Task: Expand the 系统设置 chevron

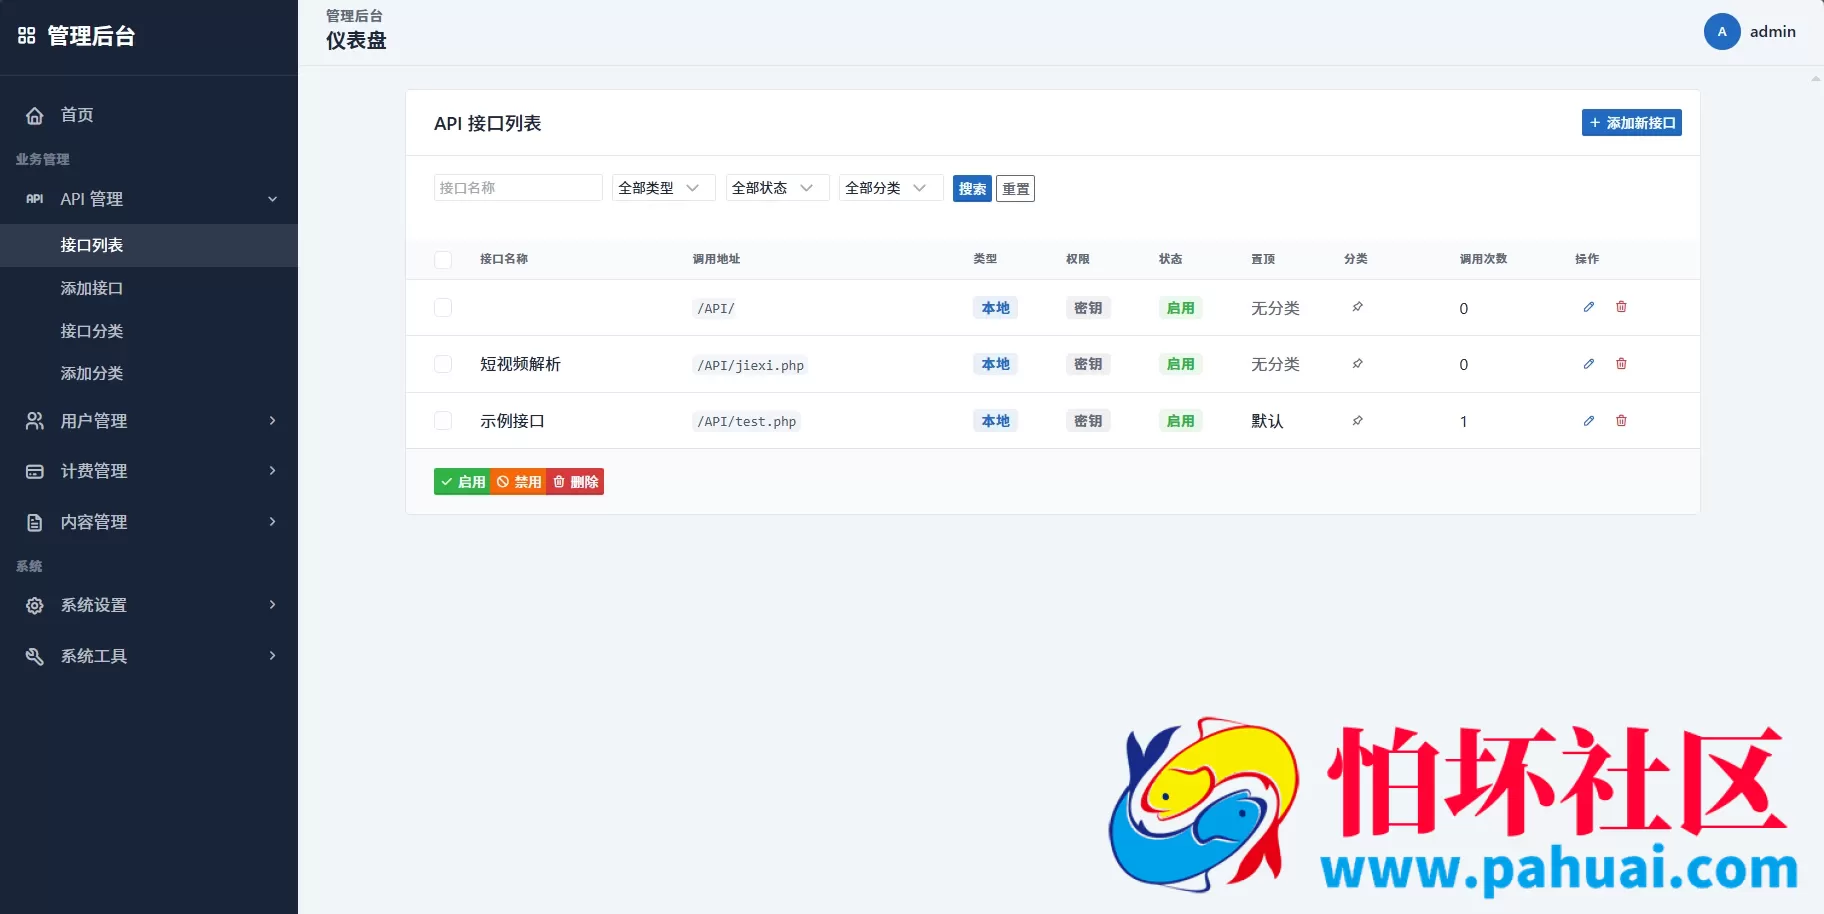Action: coord(273,605)
